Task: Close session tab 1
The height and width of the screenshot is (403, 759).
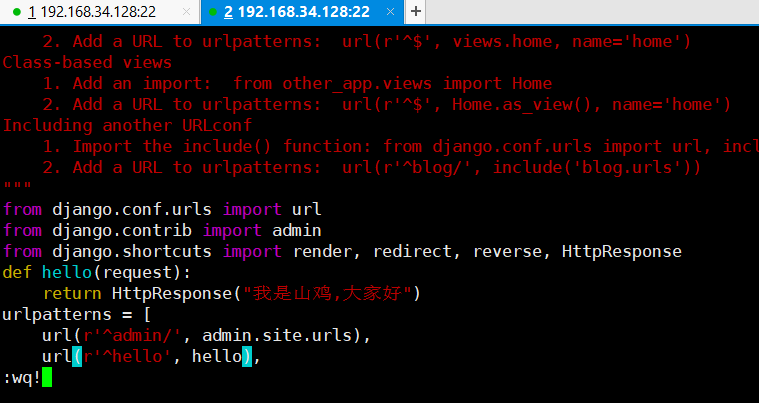Action: point(186,12)
